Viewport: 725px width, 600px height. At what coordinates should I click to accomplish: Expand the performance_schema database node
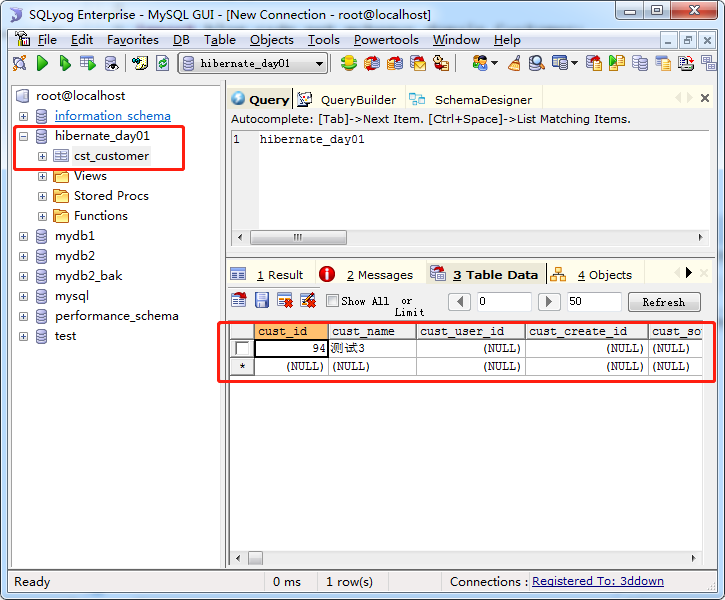(x=24, y=317)
